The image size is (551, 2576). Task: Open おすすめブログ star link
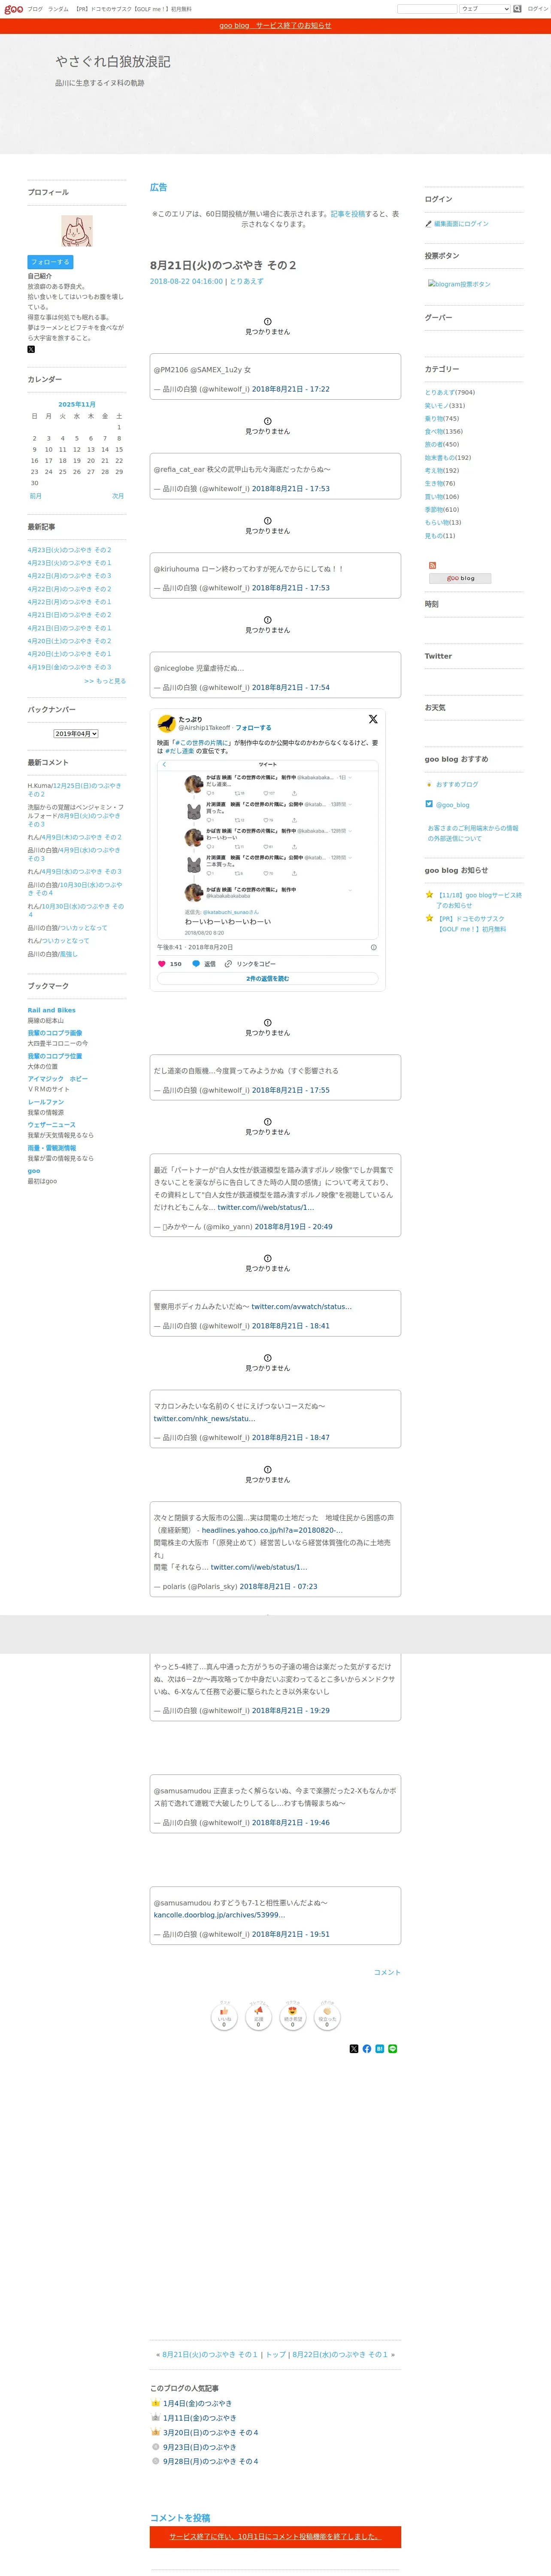457,785
